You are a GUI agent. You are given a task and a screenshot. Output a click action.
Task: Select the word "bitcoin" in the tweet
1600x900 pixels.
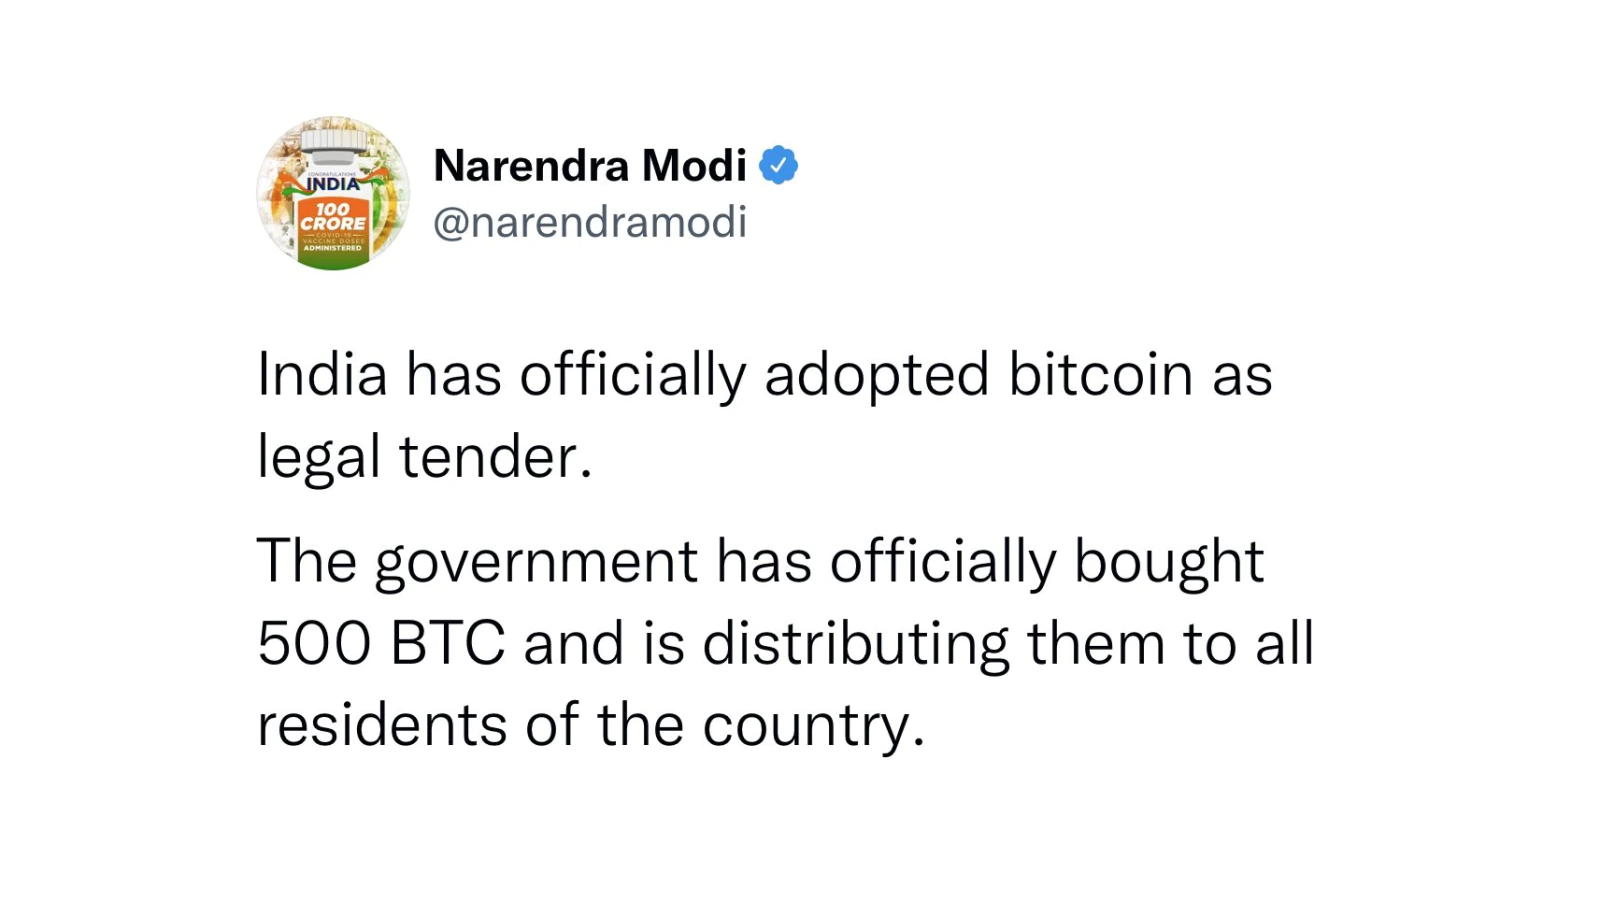point(1100,375)
